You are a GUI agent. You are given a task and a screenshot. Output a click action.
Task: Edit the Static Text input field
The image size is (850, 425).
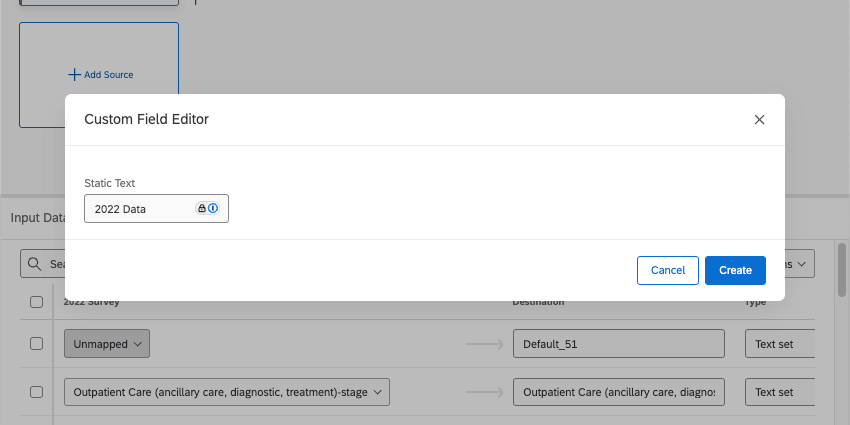pyautogui.click(x=140, y=208)
